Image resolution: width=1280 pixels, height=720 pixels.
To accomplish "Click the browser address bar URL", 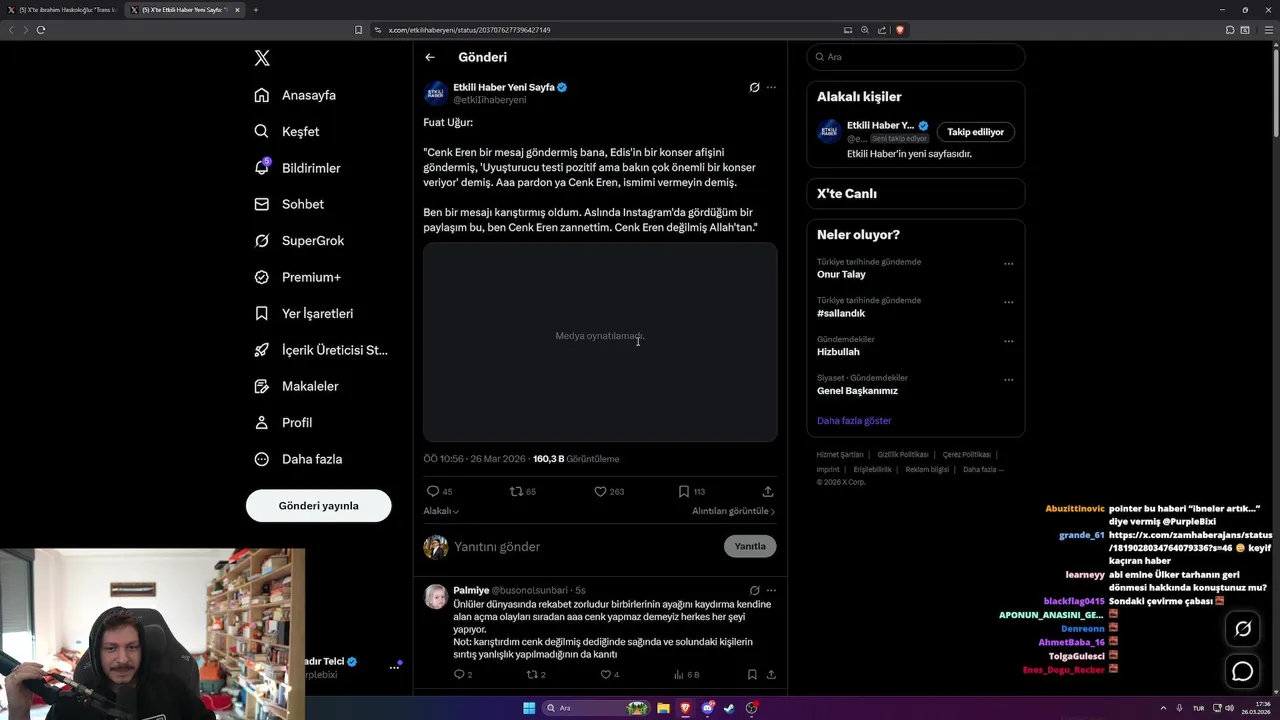I will point(470,30).
